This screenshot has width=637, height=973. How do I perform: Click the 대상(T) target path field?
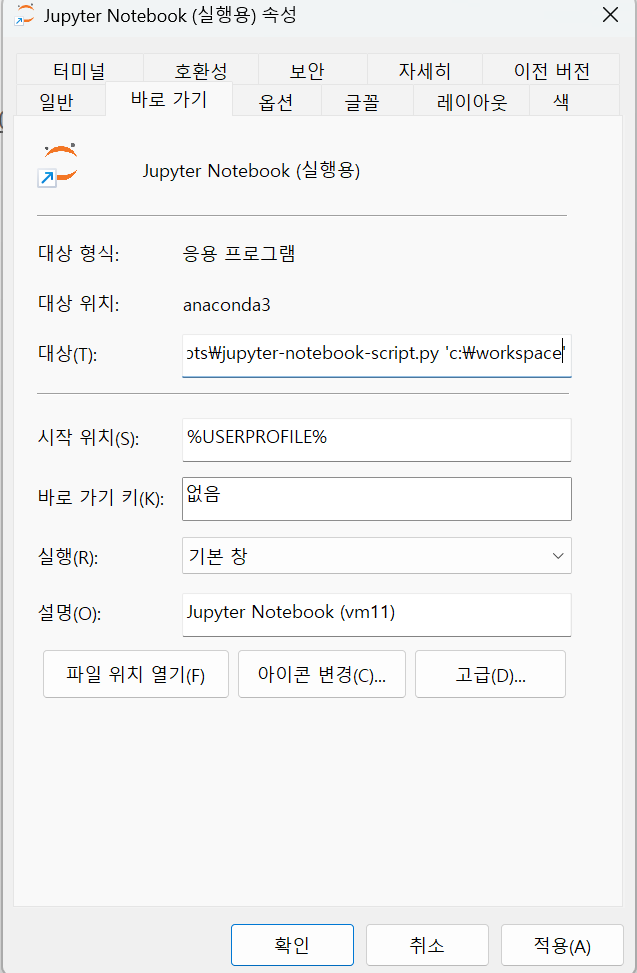point(376,355)
